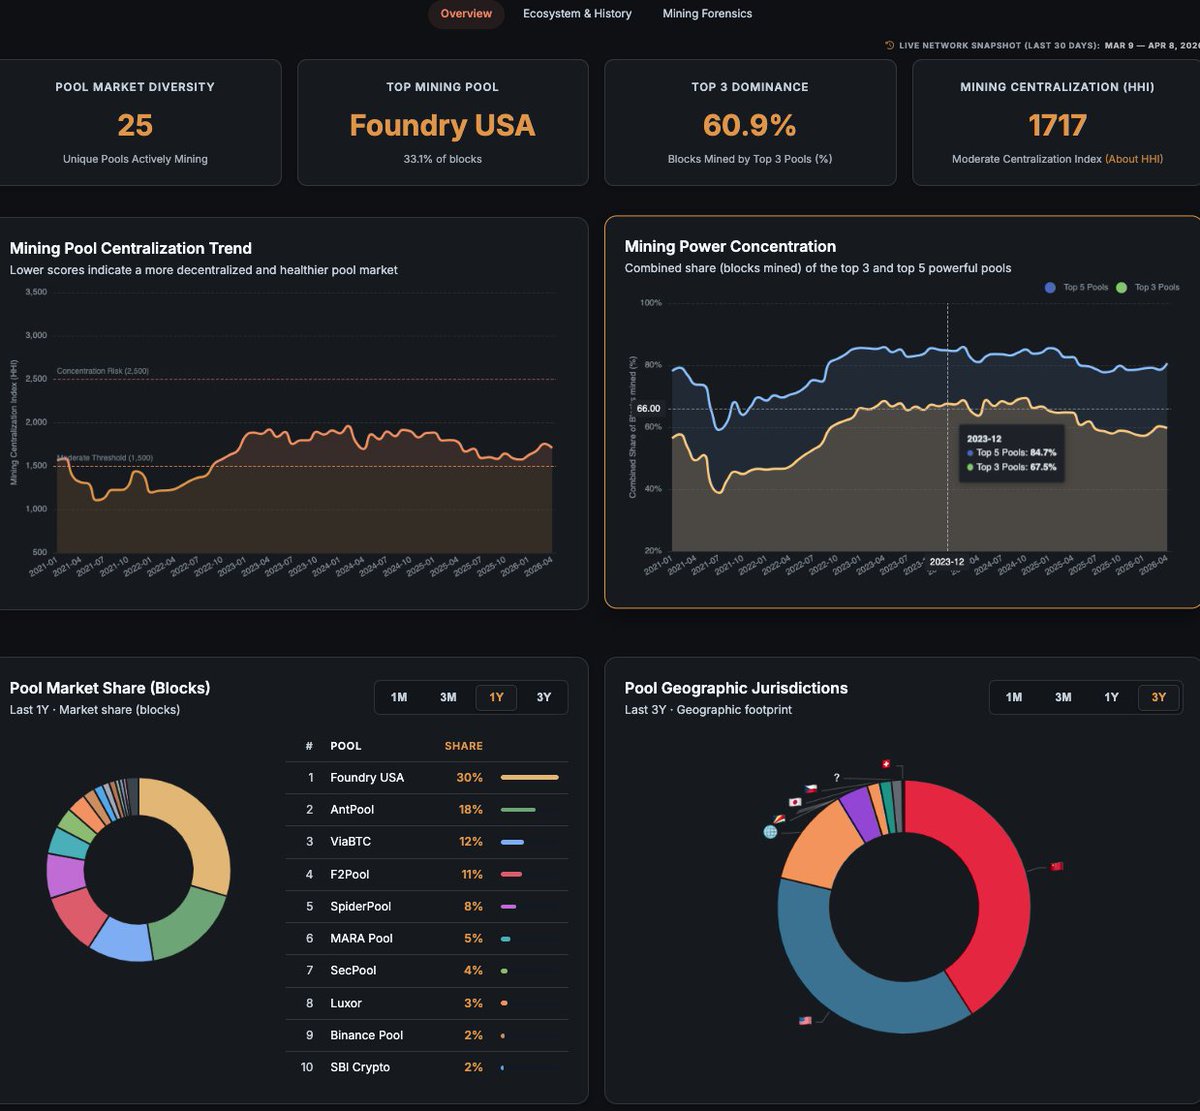
Task: Click AntPool row in pool table
Action: (x=427, y=809)
